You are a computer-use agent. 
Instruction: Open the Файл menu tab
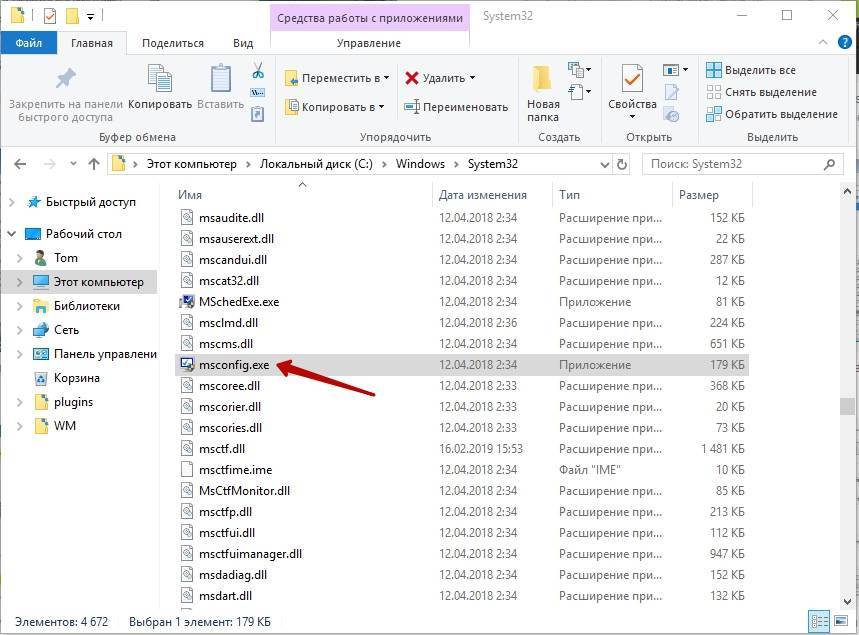tap(29, 43)
